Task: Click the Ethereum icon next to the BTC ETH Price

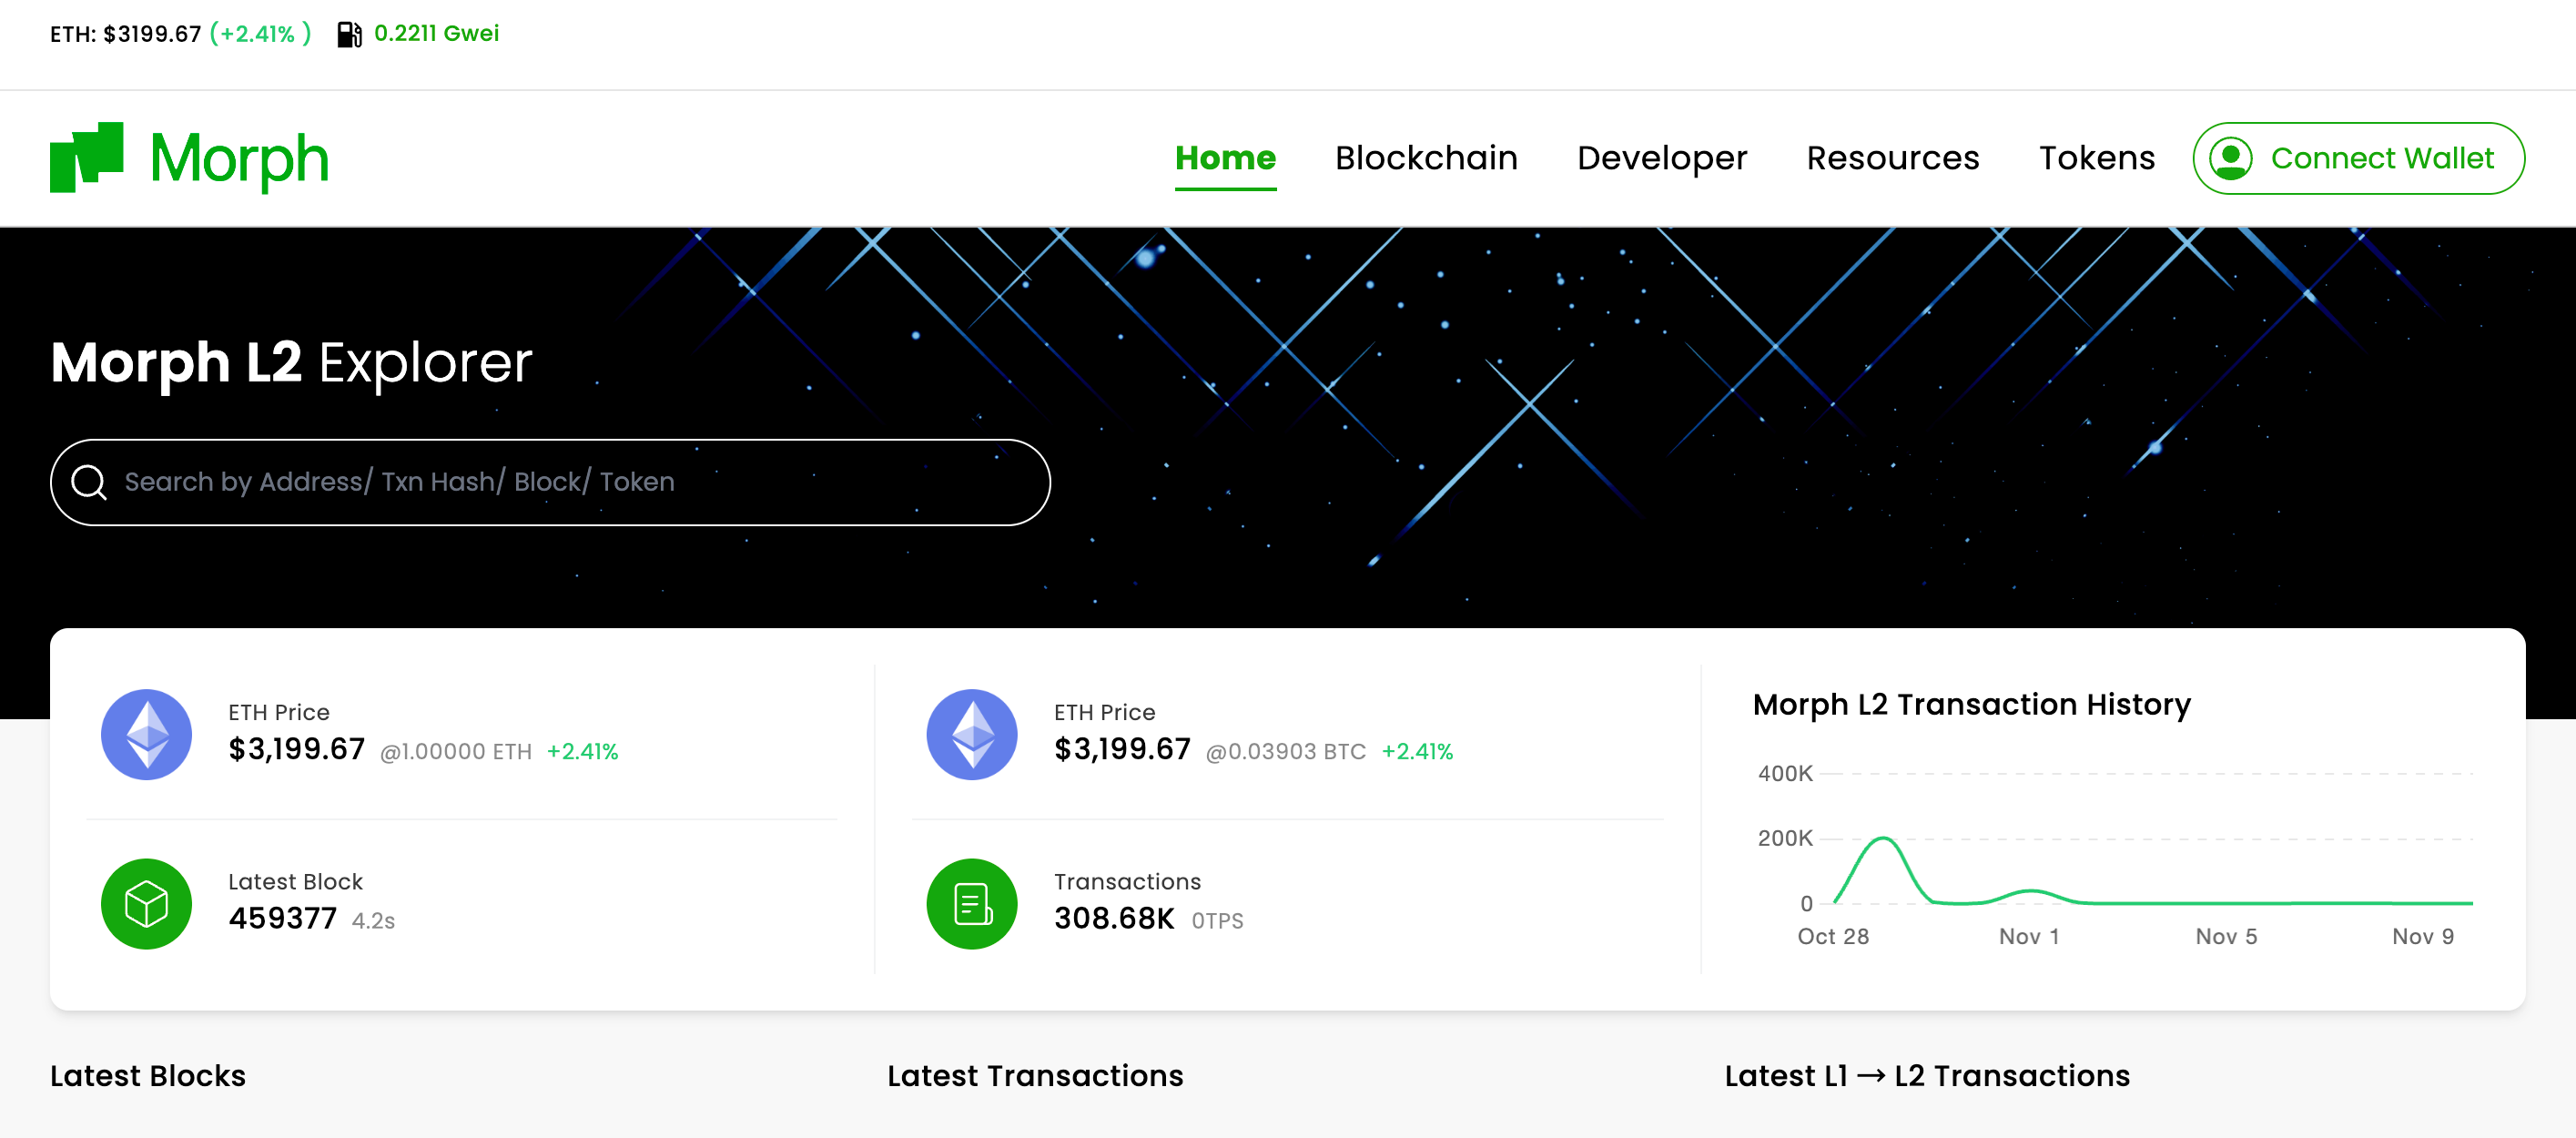Action: (x=971, y=733)
